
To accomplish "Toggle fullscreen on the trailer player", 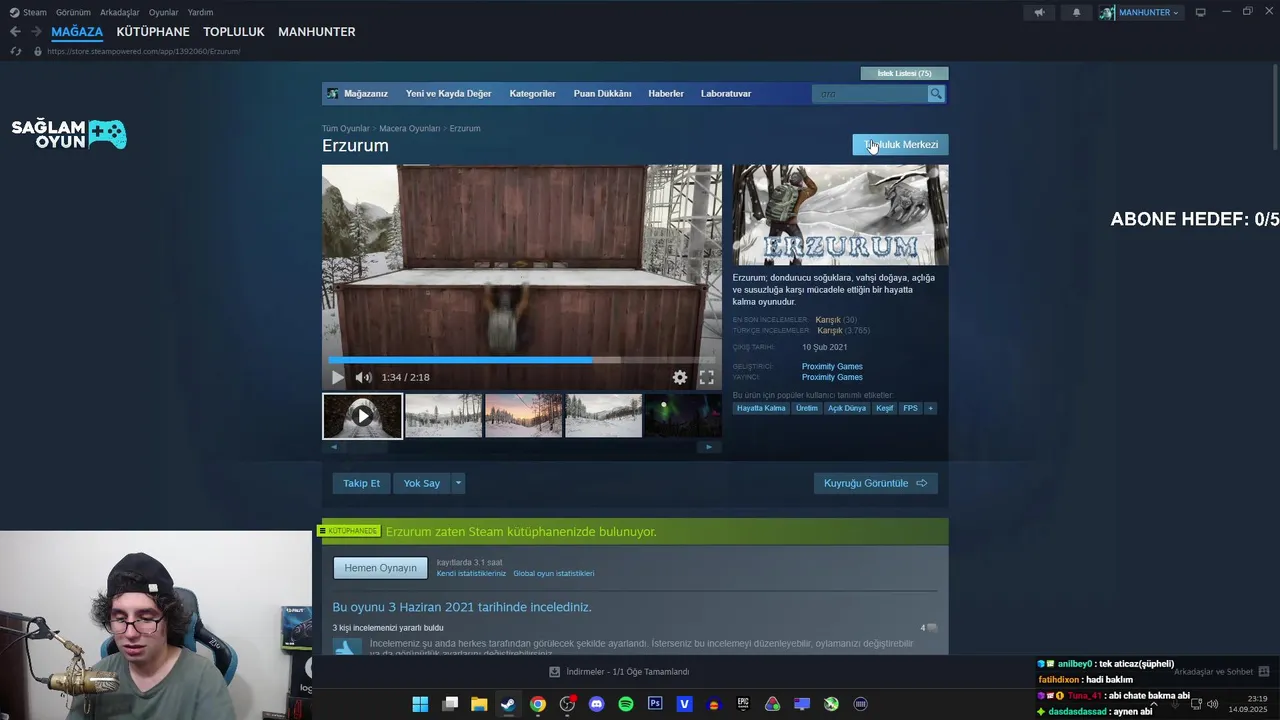I will pyautogui.click(x=706, y=377).
